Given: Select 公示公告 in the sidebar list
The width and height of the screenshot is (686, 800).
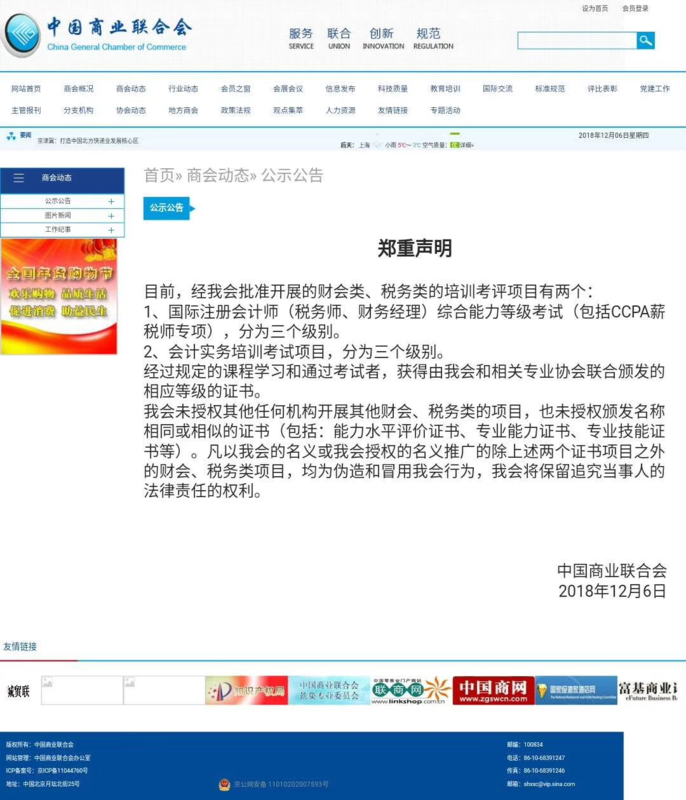Looking at the screenshot, I should [58, 201].
